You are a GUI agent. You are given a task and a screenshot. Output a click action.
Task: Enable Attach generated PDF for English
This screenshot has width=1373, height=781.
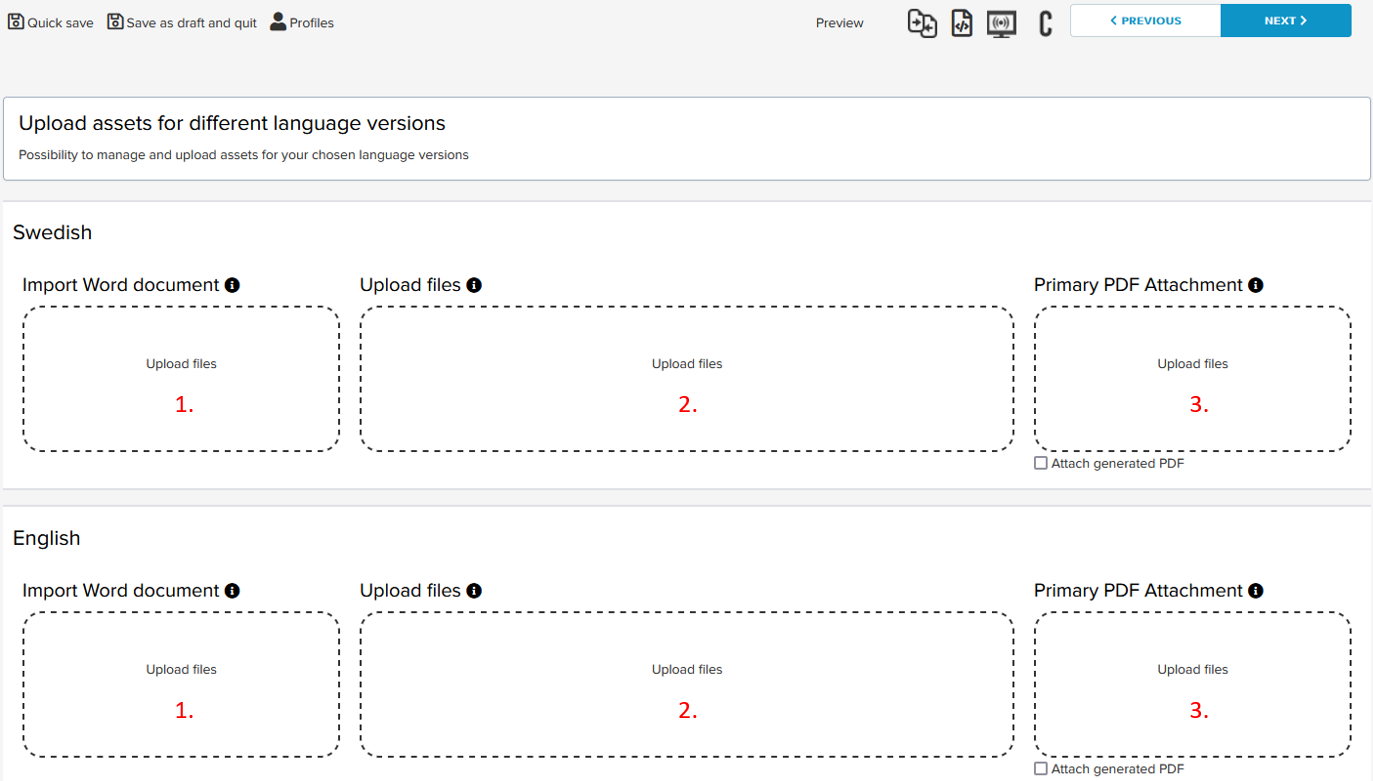pyautogui.click(x=1041, y=769)
